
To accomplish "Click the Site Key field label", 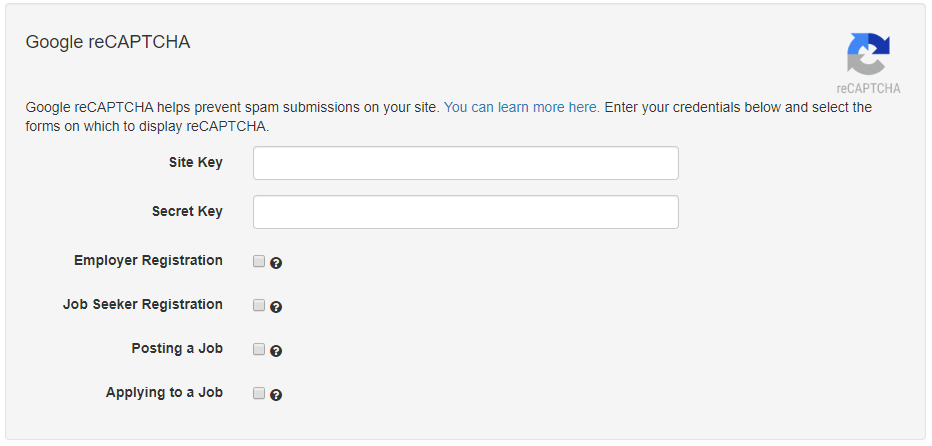I will click(x=196, y=162).
